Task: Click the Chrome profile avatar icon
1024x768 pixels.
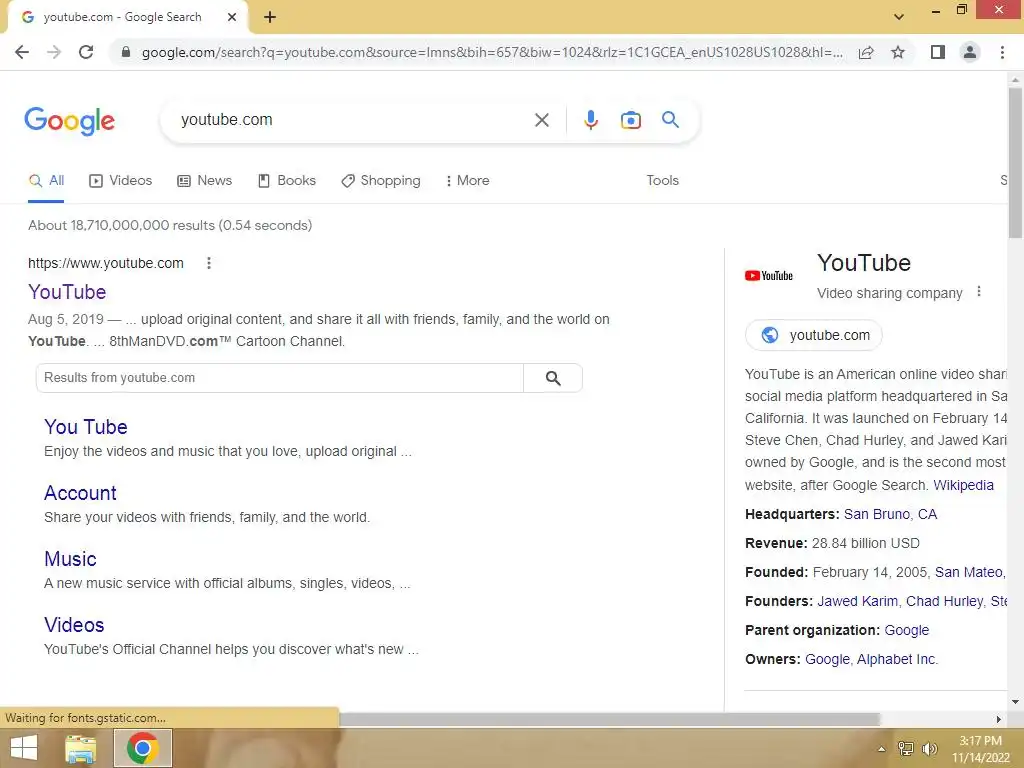Action: (970, 52)
